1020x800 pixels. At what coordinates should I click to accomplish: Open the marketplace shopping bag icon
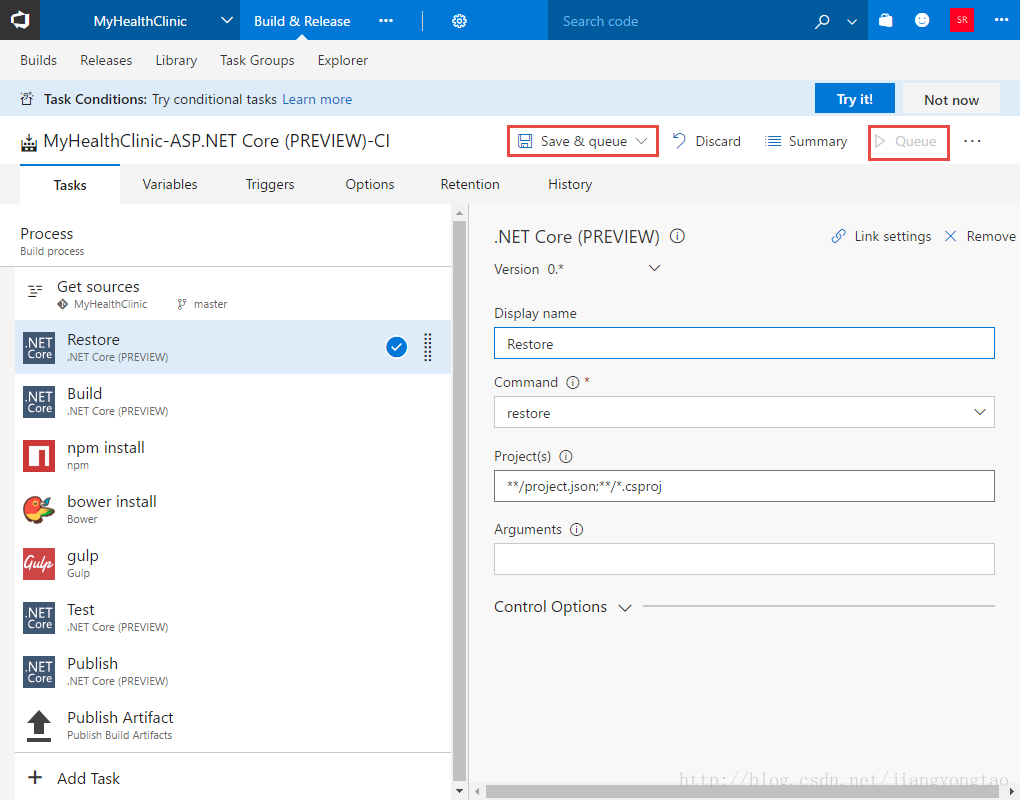point(885,20)
